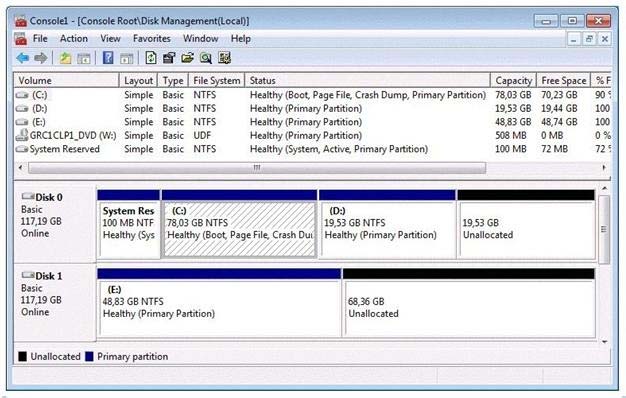Open the Favorites menu

[152, 39]
